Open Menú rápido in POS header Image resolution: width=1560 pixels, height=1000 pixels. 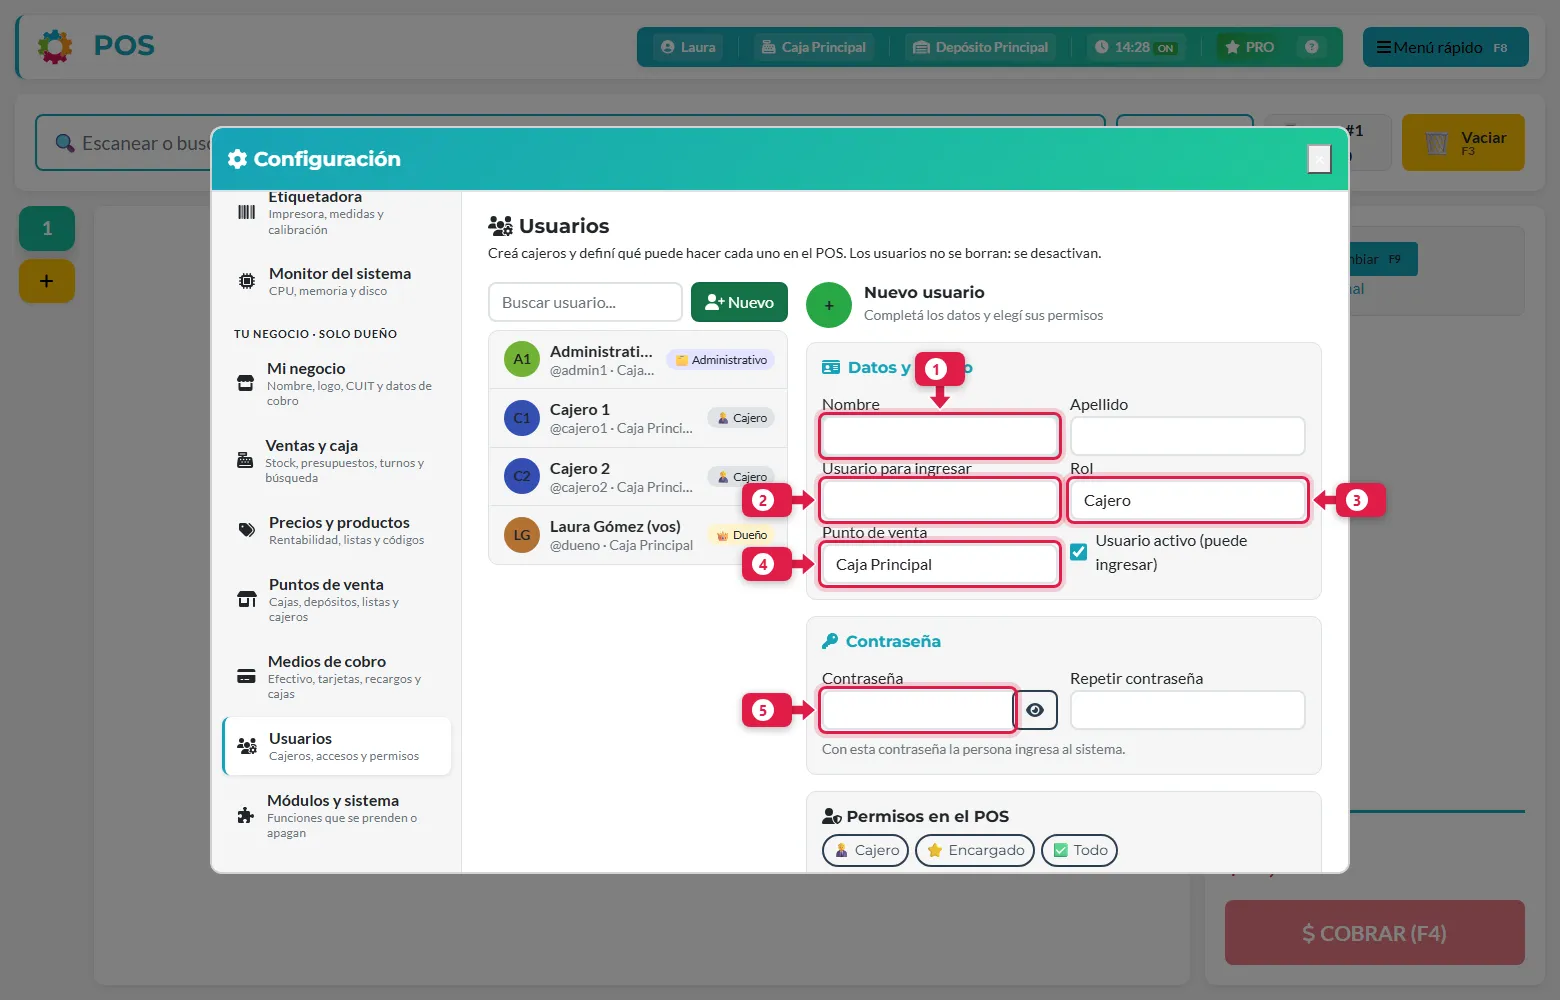1446,47
